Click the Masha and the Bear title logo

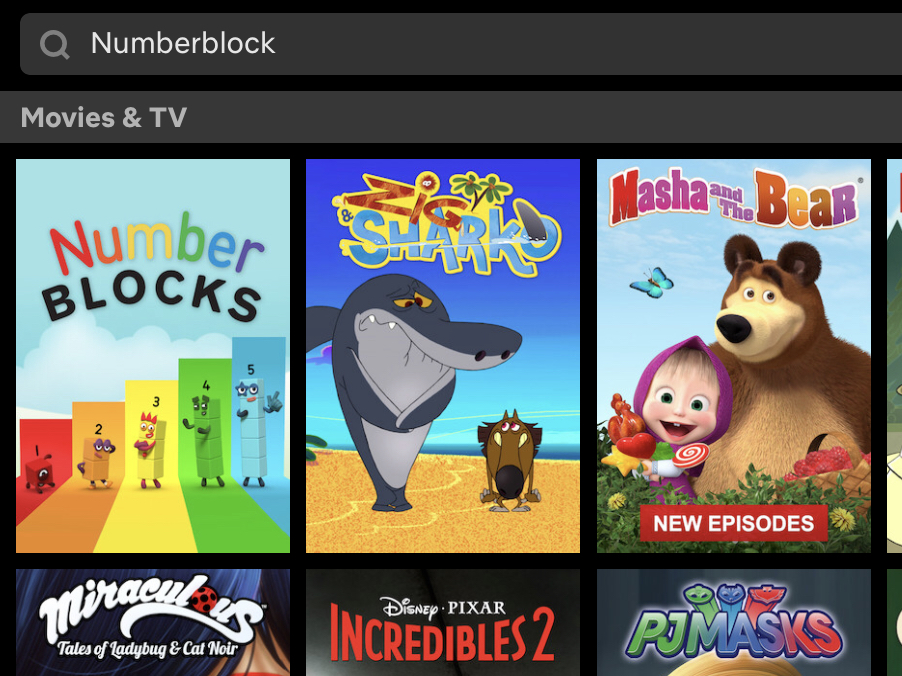coord(734,197)
